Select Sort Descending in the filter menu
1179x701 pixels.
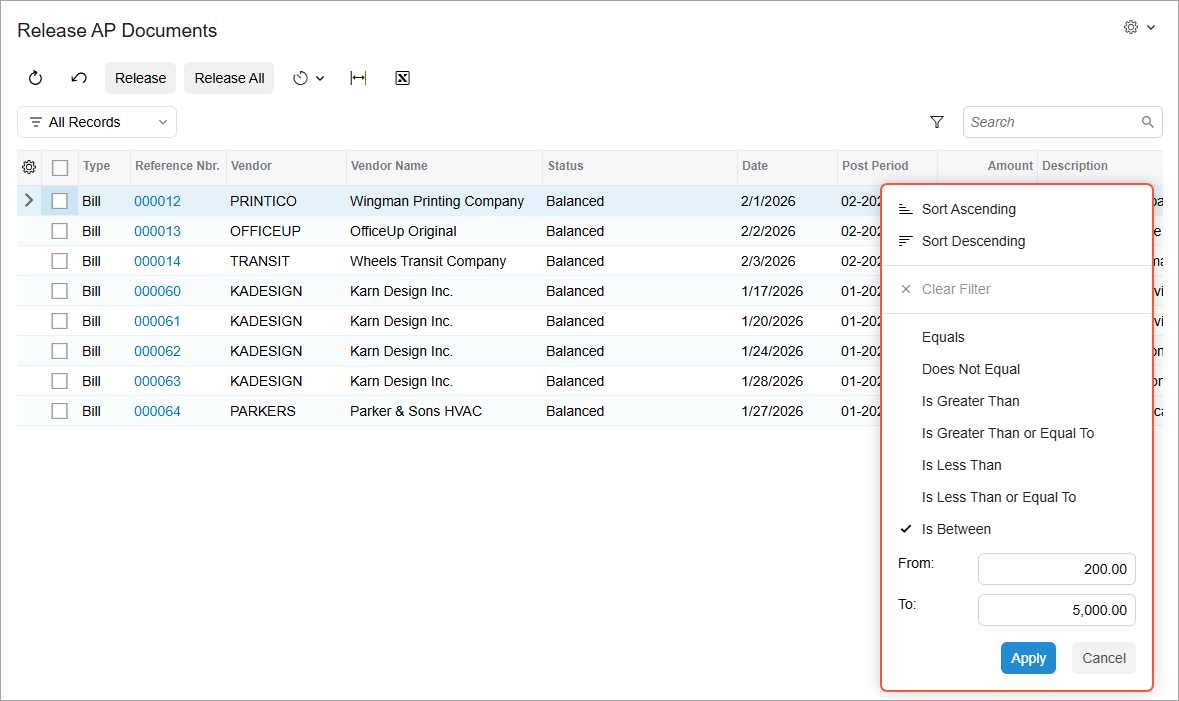tap(973, 241)
